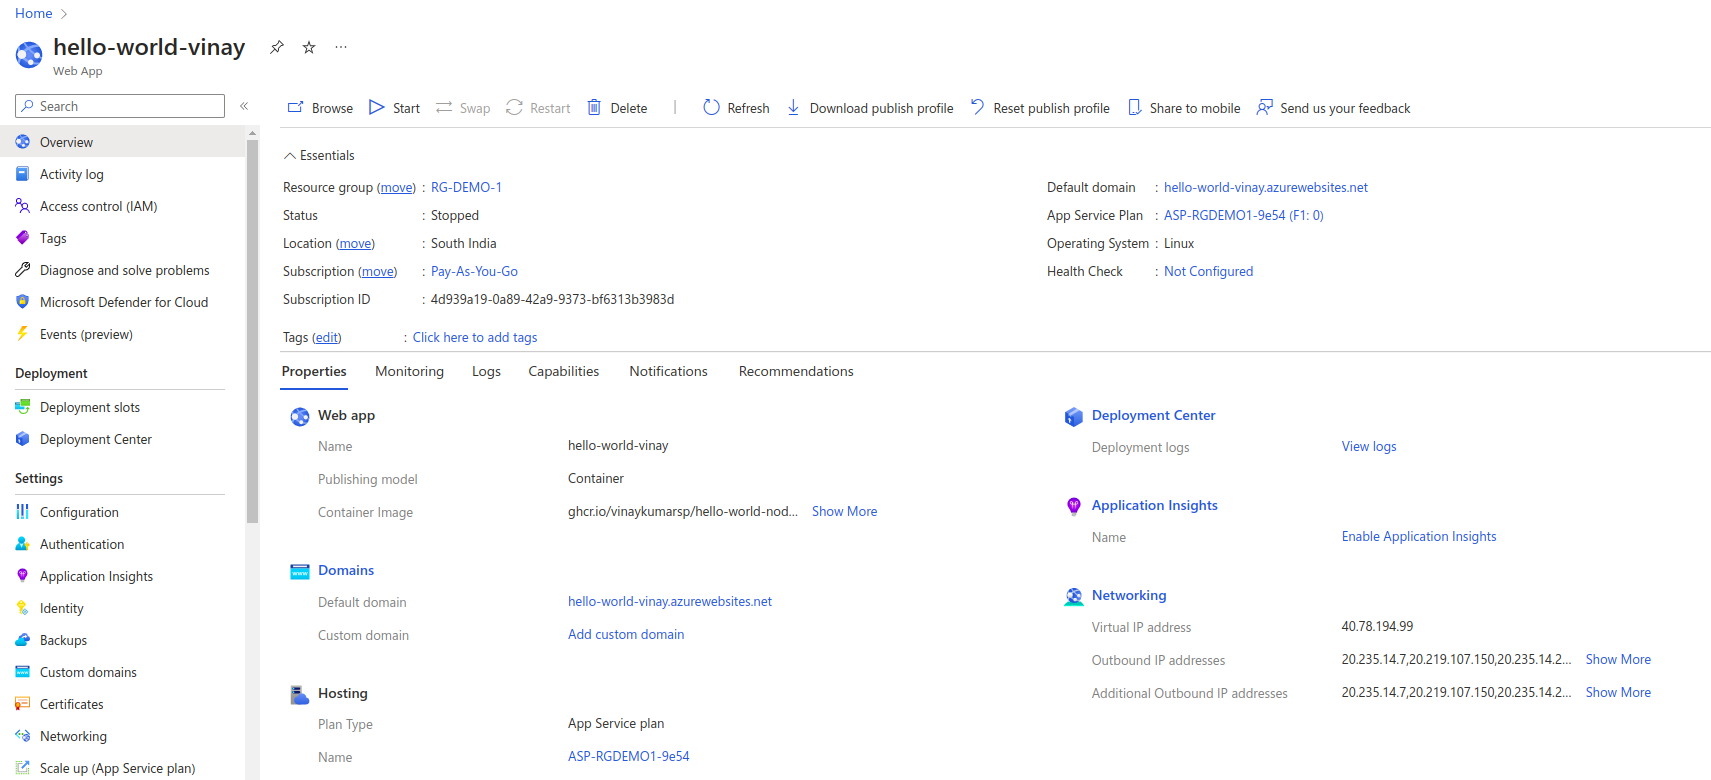Show More Outbound IP addresses

click(x=1618, y=659)
